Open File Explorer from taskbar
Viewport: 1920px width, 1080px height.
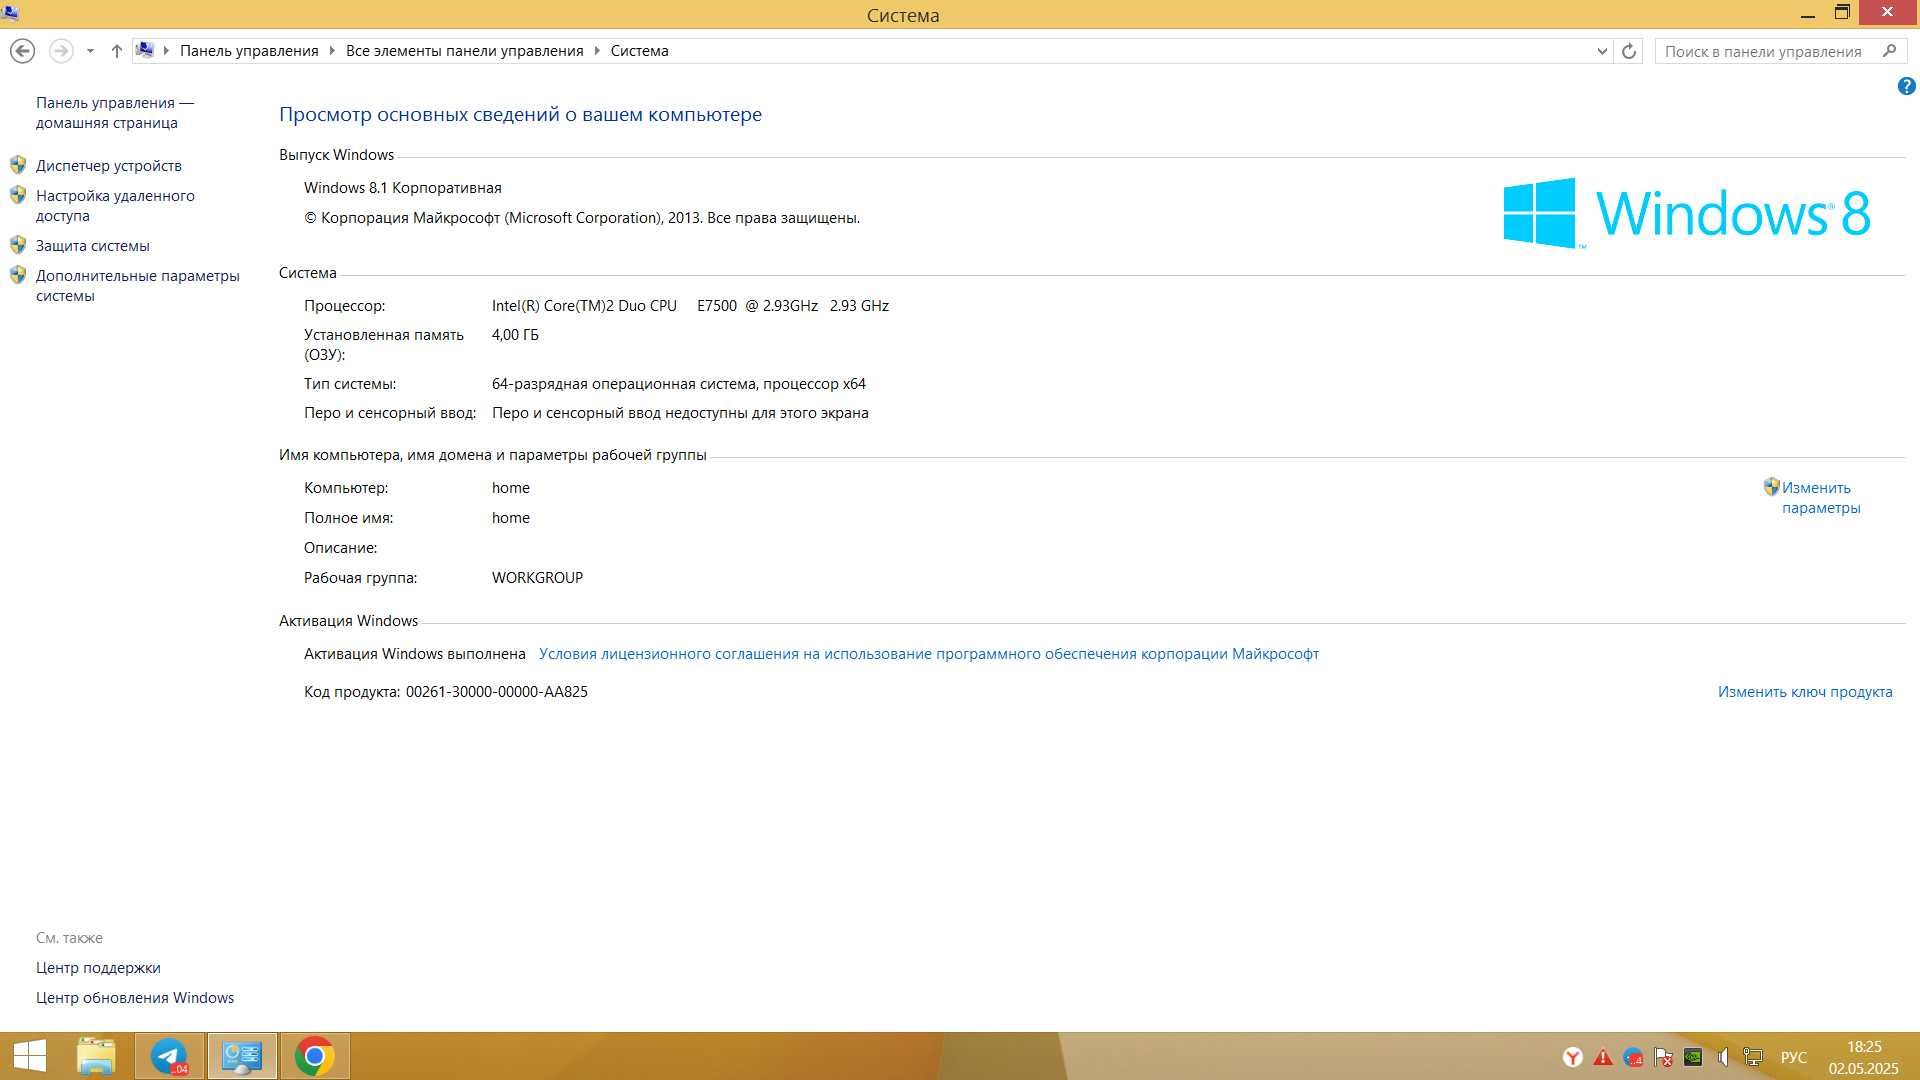(97, 1056)
